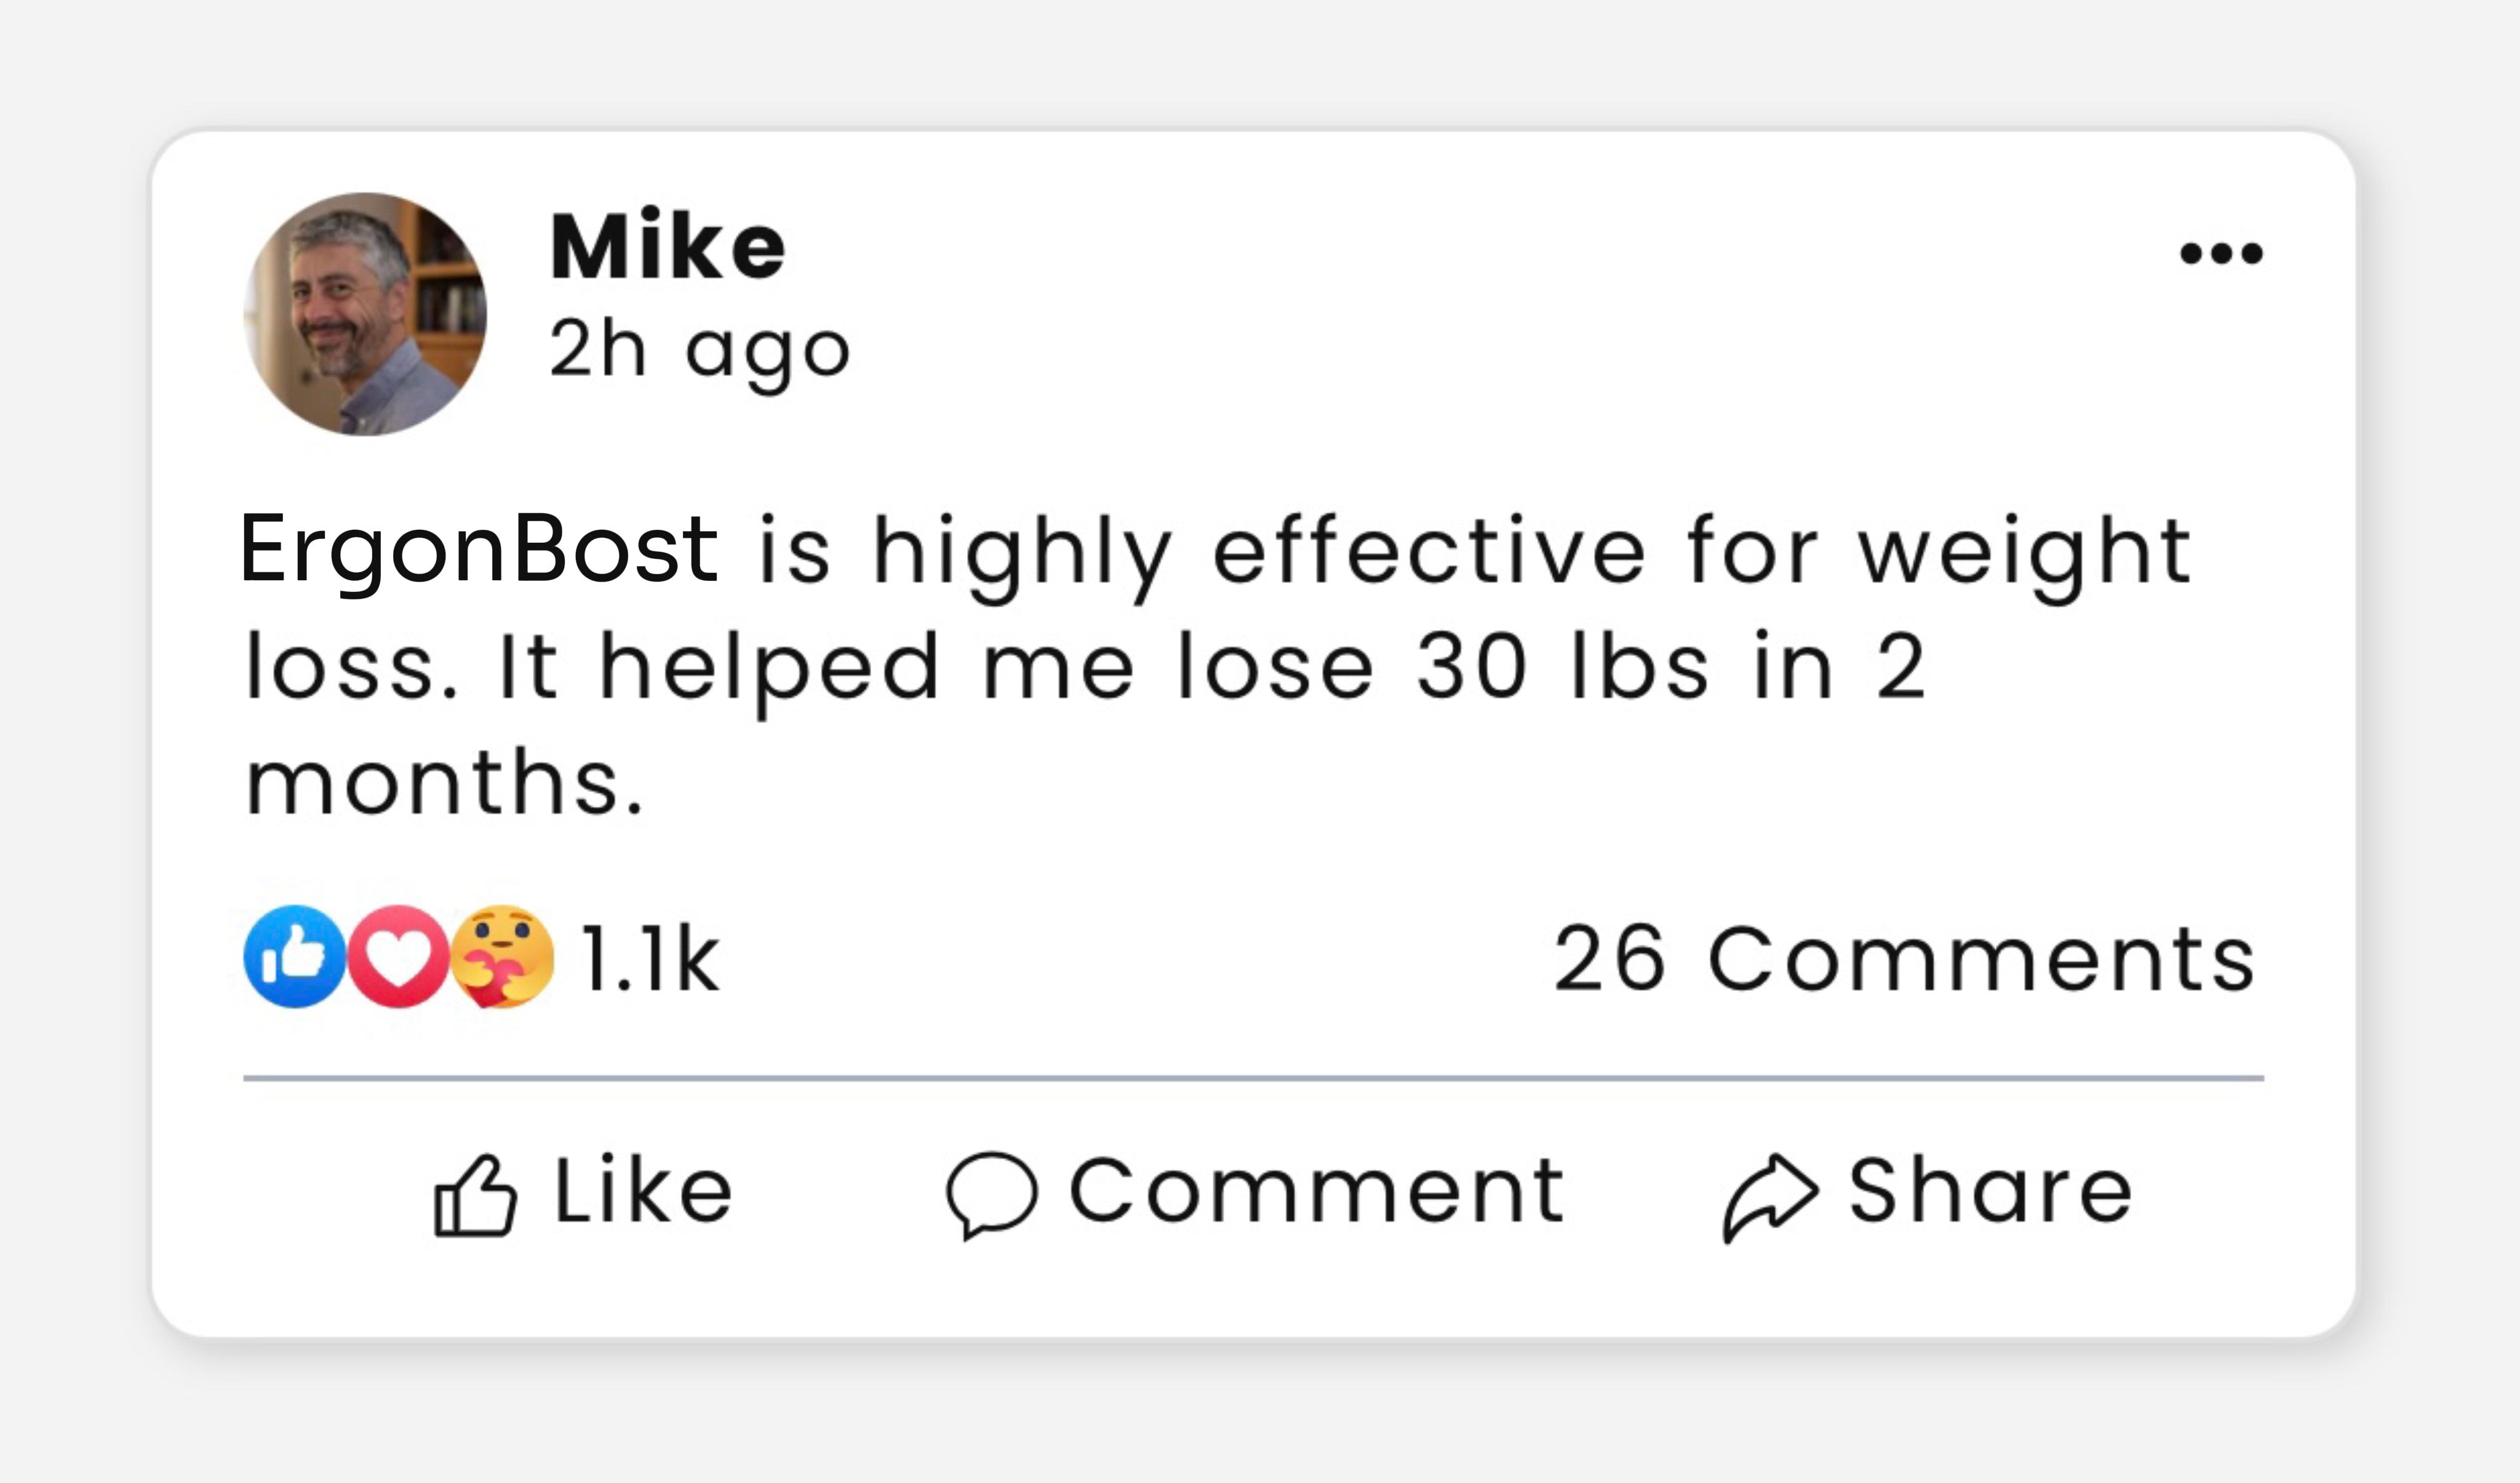The image size is (2520, 1483).
Task: Click '30 lbs' in the post text
Action: coord(1561,667)
